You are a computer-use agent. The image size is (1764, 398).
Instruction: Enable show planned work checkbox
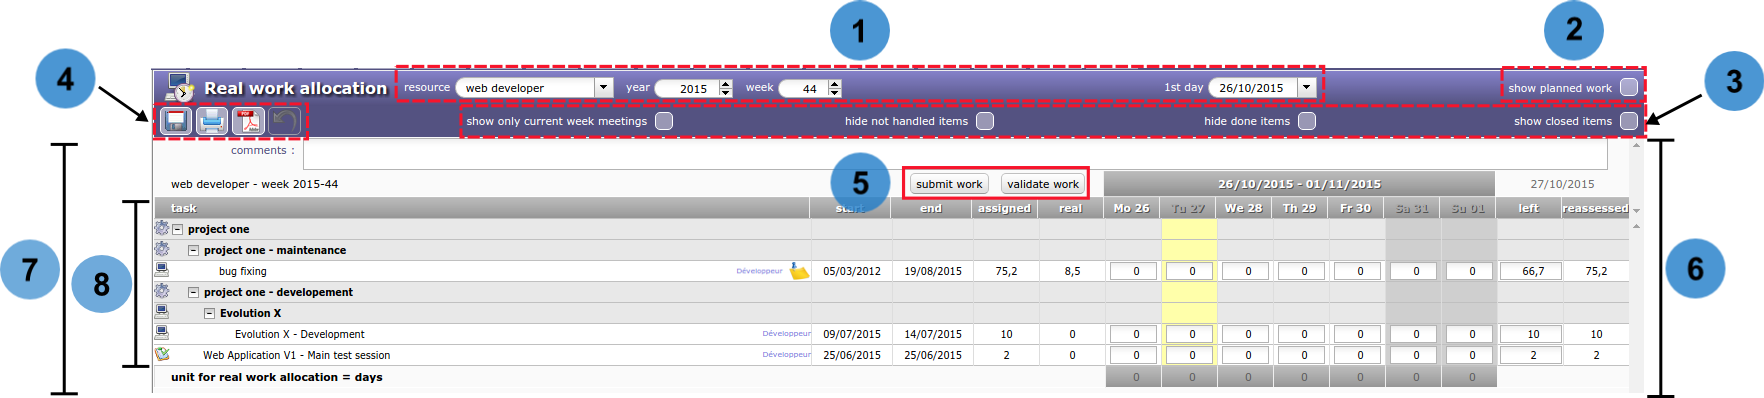(1629, 87)
